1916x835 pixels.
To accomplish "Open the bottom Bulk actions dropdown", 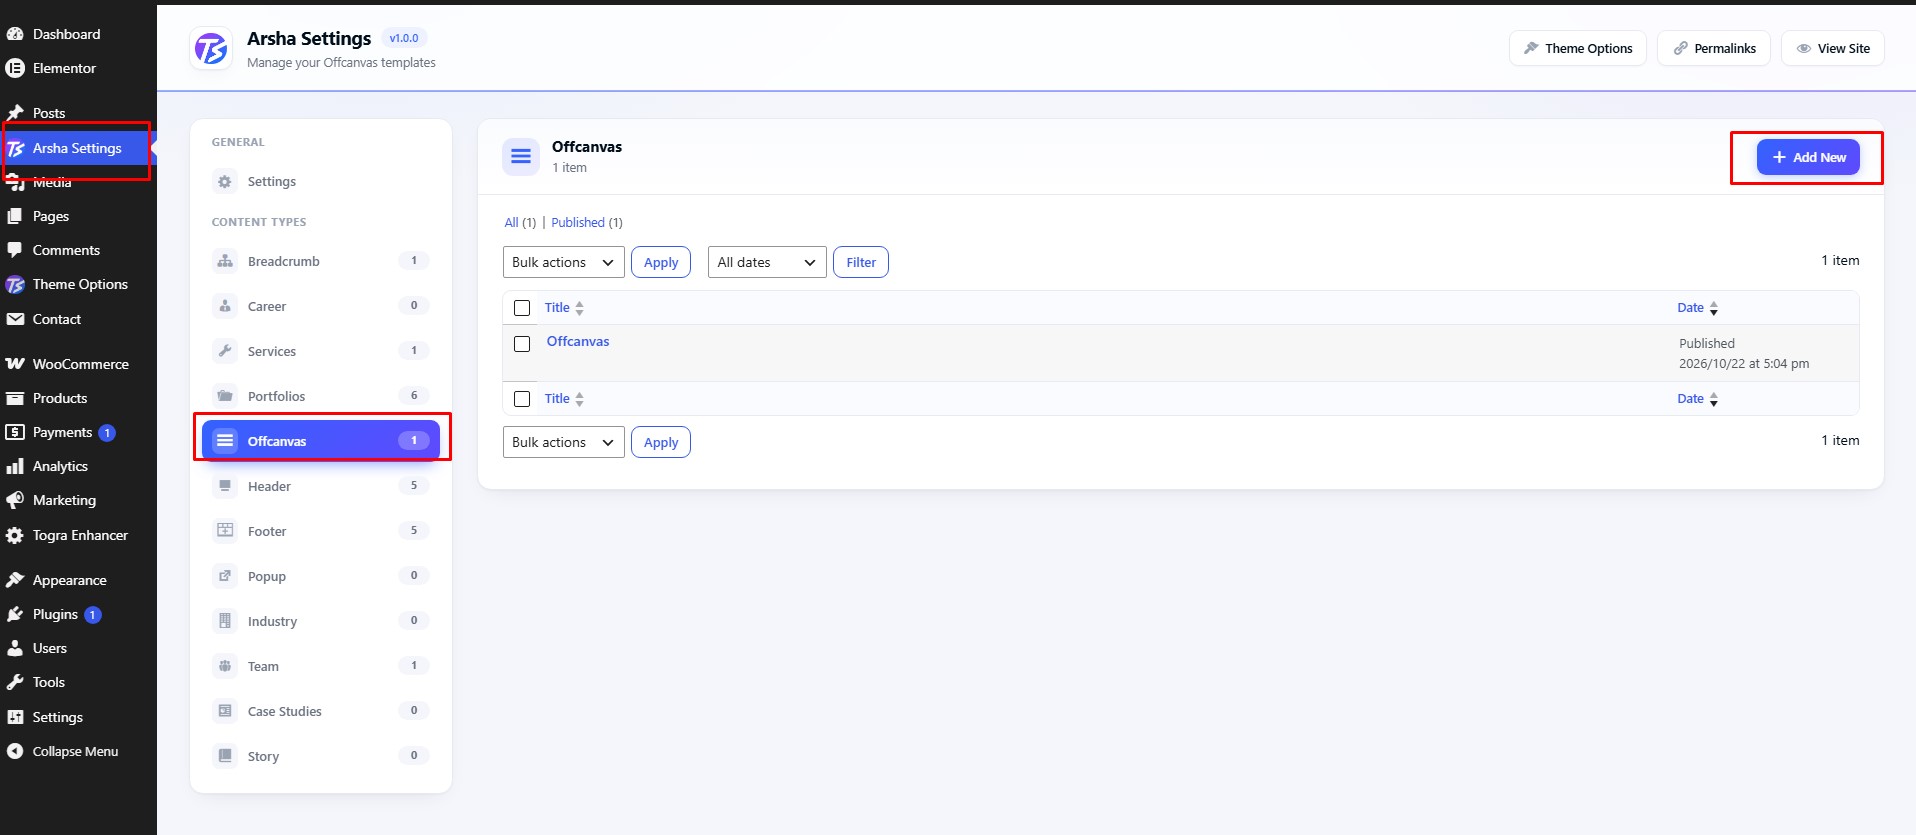I will (564, 442).
